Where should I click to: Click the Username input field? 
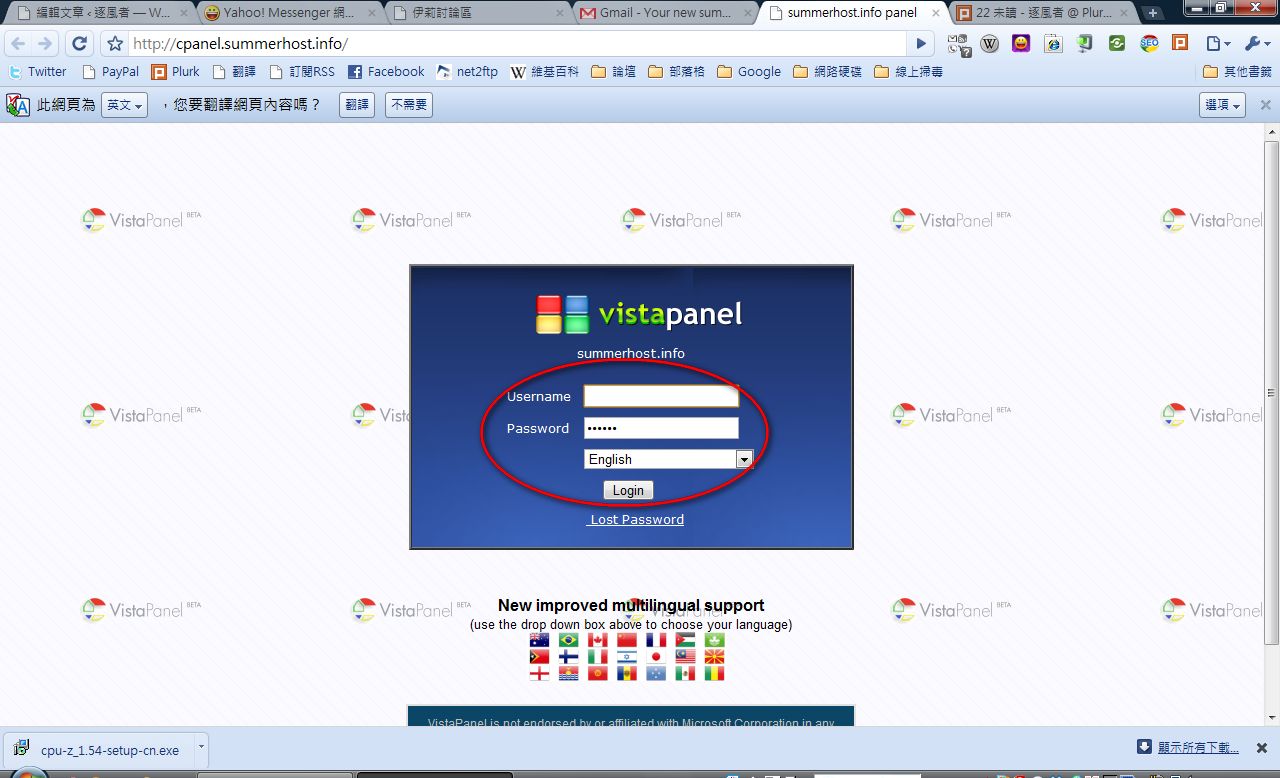(x=661, y=397)
